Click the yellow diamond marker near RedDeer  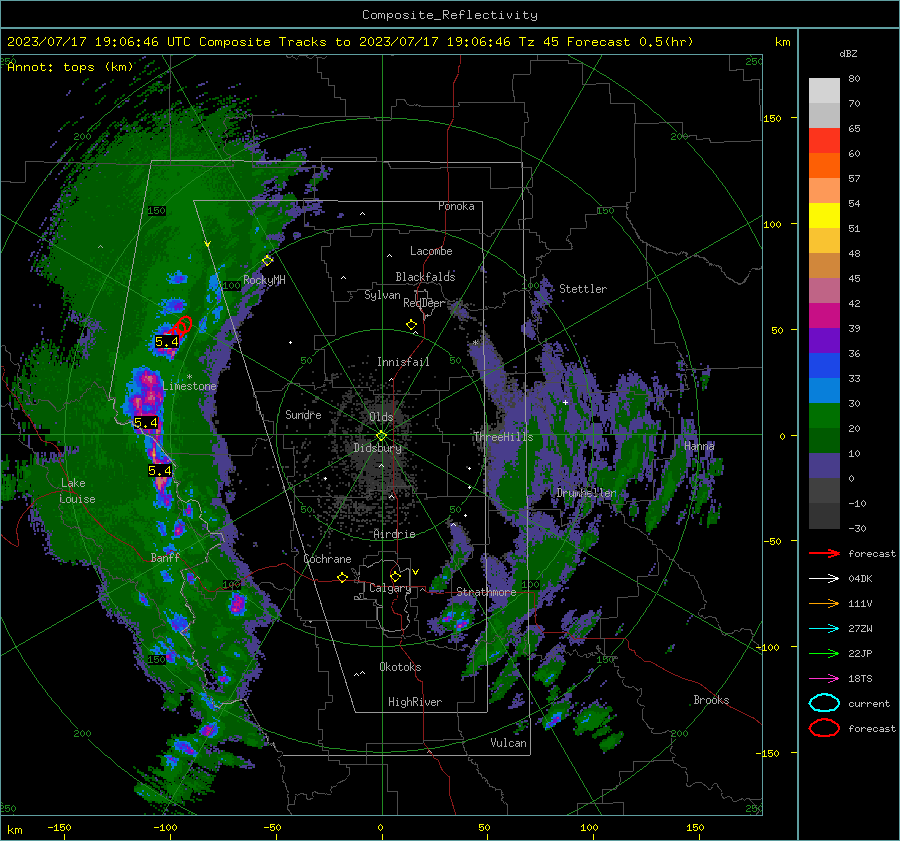point(411,325)
